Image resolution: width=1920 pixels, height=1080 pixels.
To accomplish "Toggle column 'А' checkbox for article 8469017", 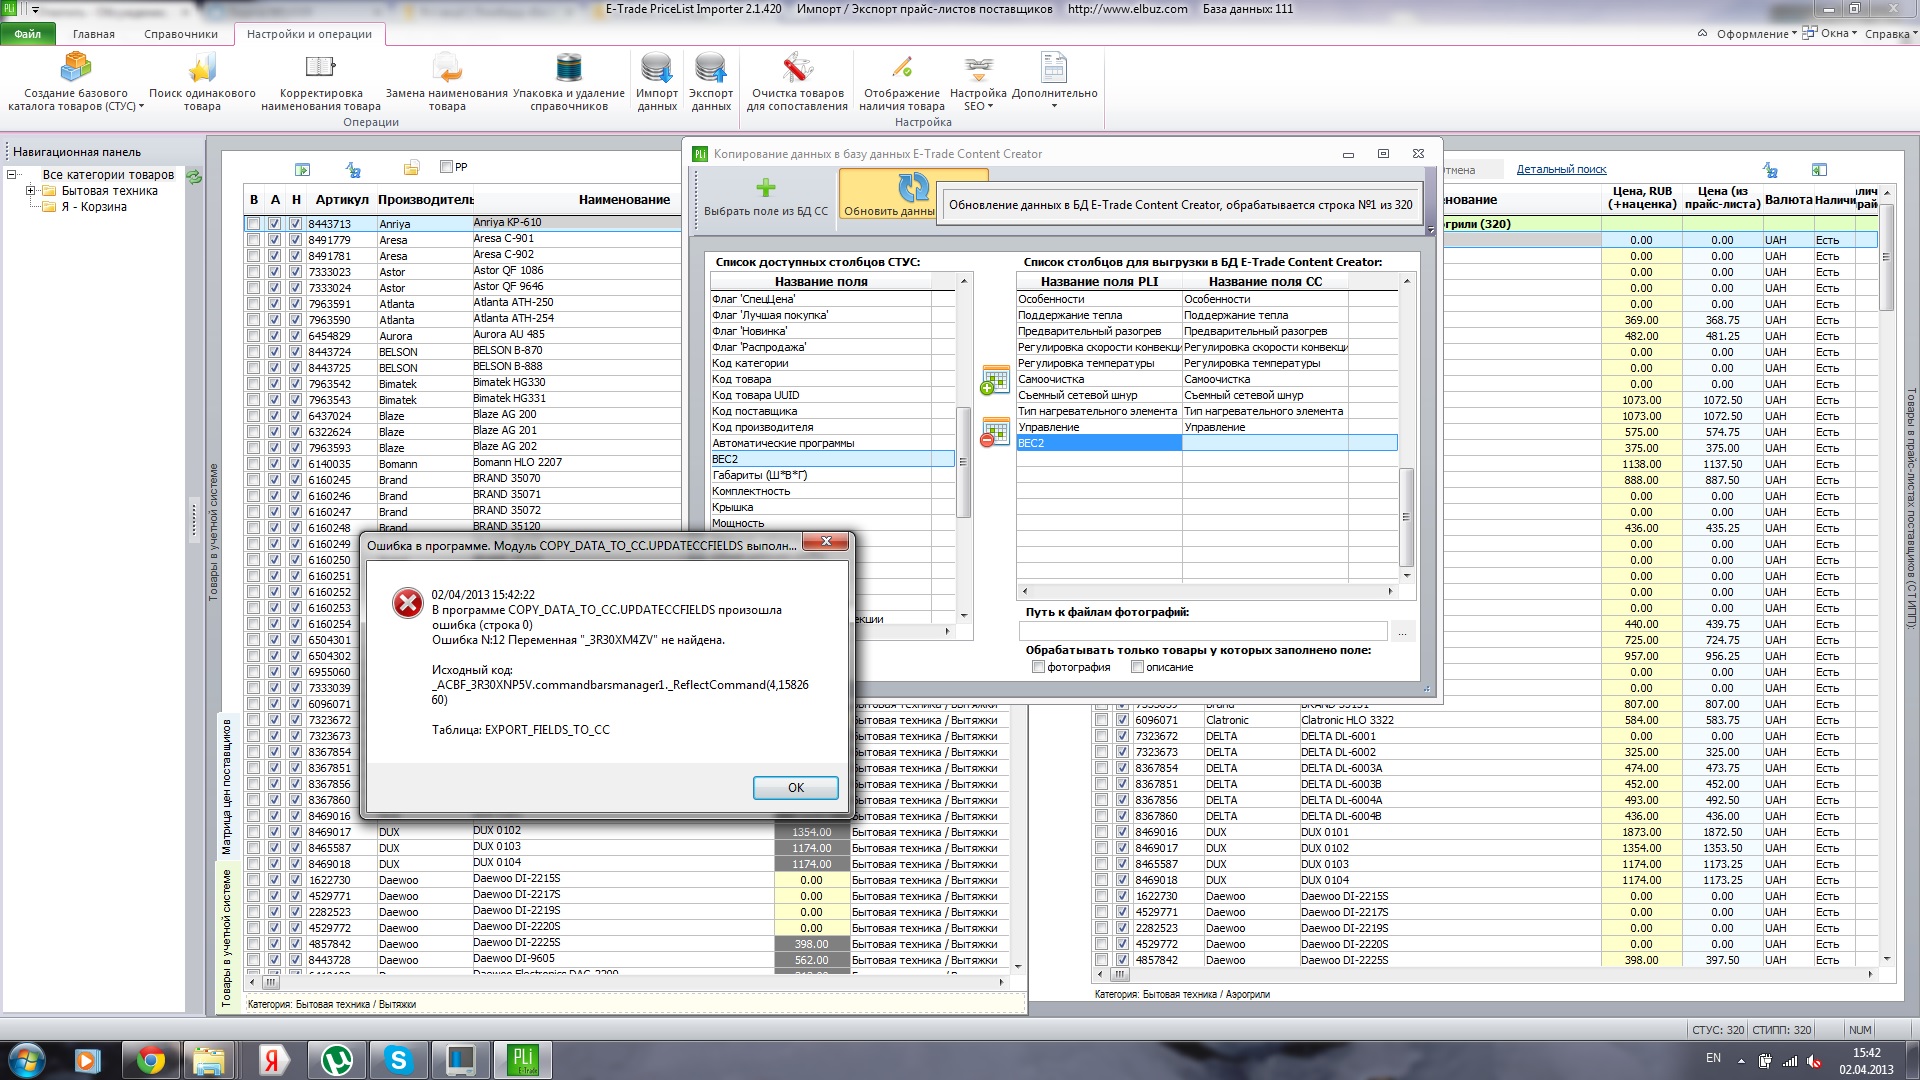I will coord(275,832).
